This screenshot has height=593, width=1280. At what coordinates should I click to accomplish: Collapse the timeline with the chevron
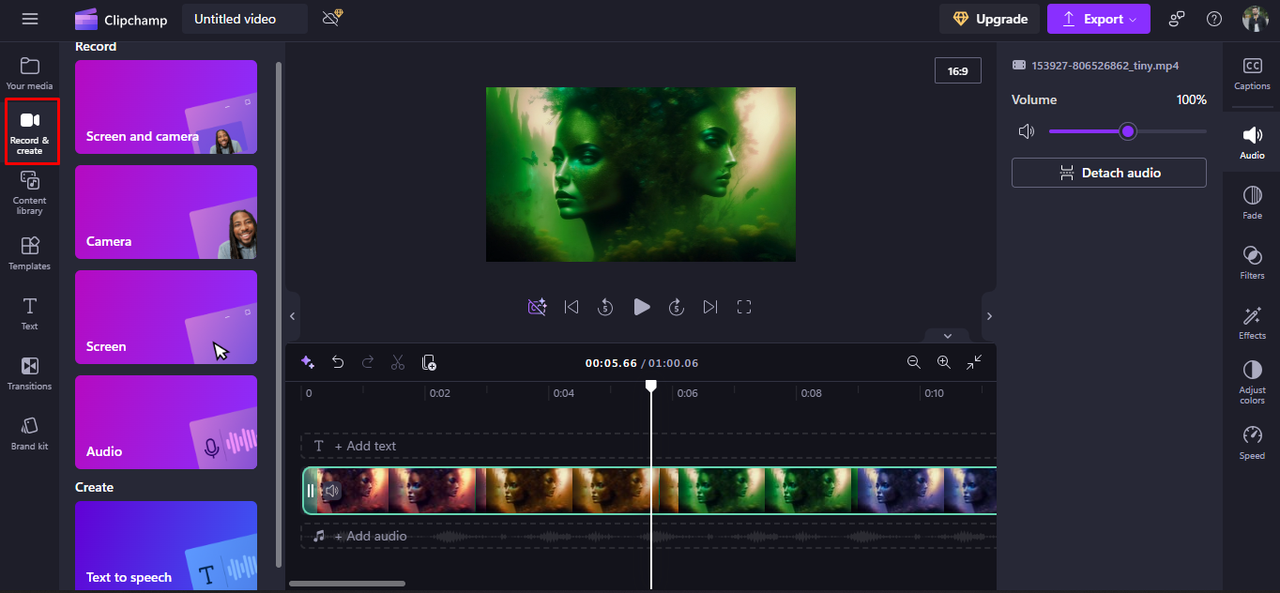(x=948, y=336)
